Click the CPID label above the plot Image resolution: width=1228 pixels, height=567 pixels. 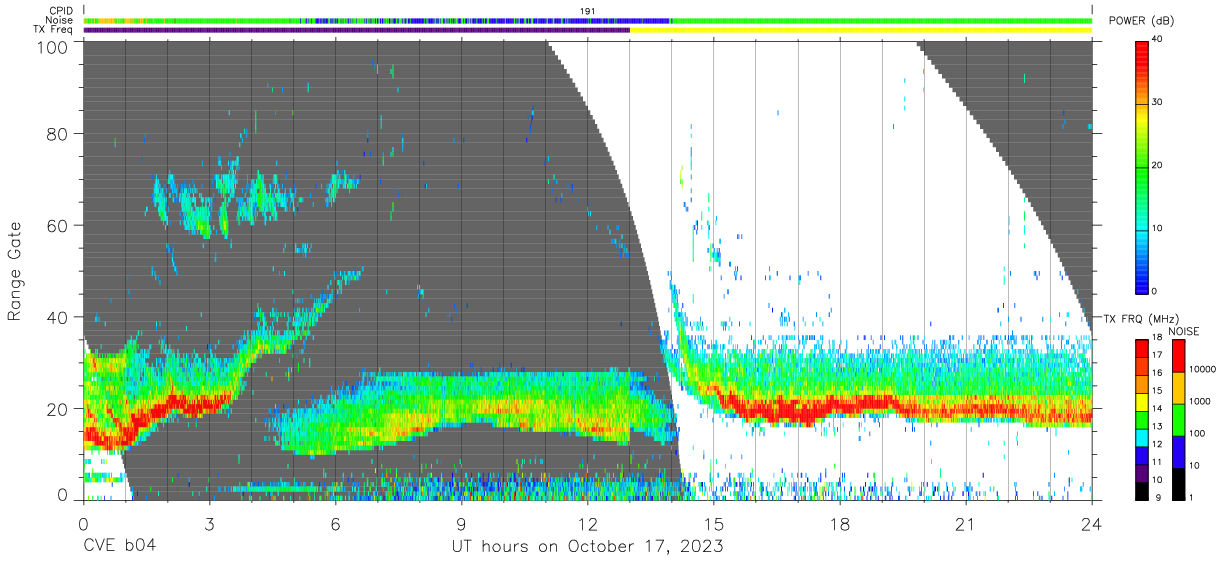point(60,11)
